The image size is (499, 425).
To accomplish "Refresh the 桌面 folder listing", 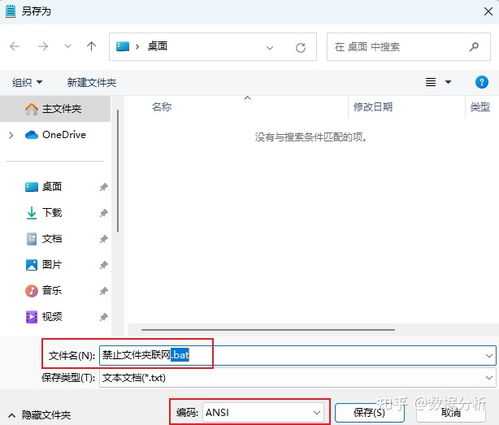I will [301, 48].
